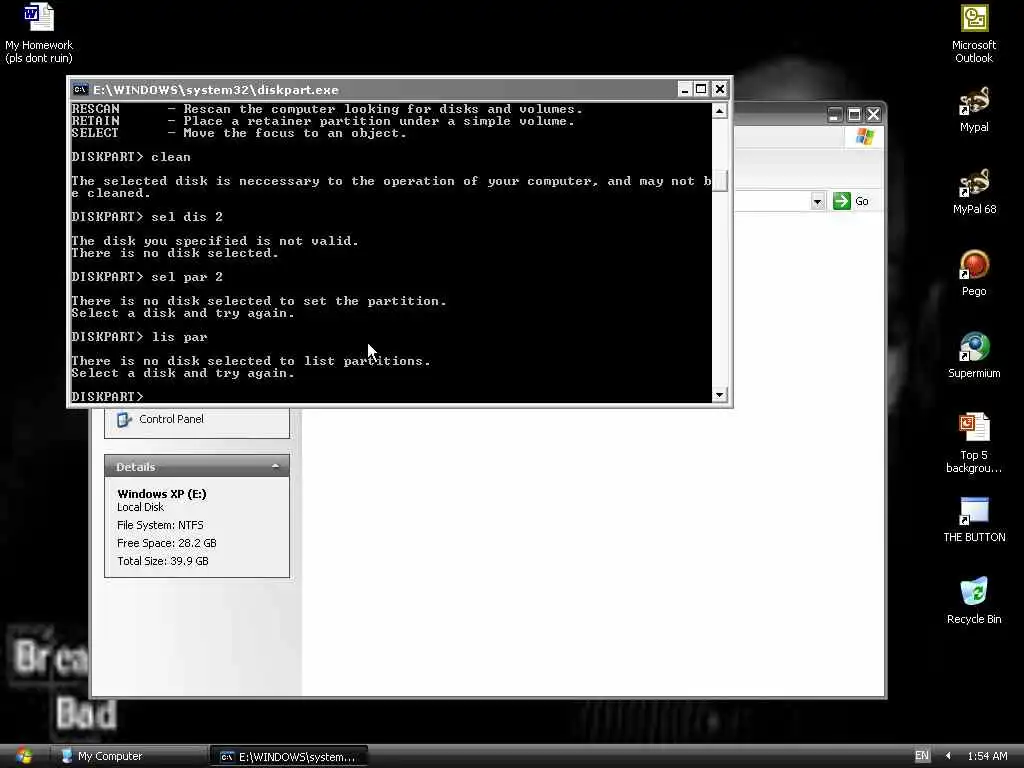Minimize the diskpart console window
Viewport: 1024px width, 768px height.
pyautogui.click(x=684, y=89)
